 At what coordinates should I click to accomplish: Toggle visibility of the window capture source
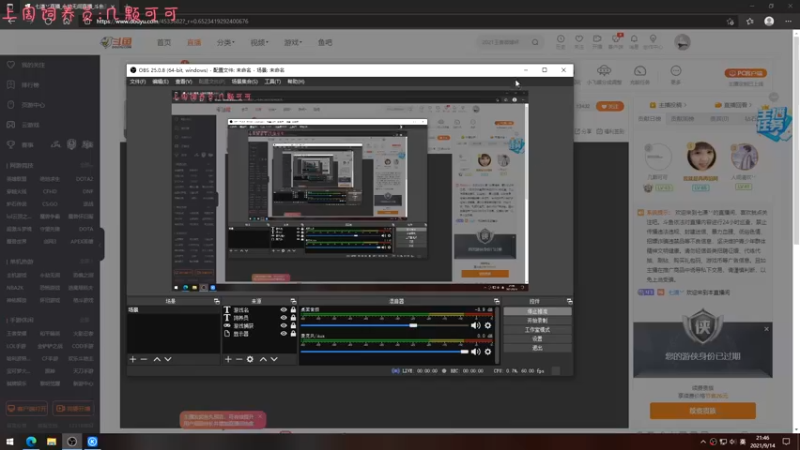tap(284, 326)
